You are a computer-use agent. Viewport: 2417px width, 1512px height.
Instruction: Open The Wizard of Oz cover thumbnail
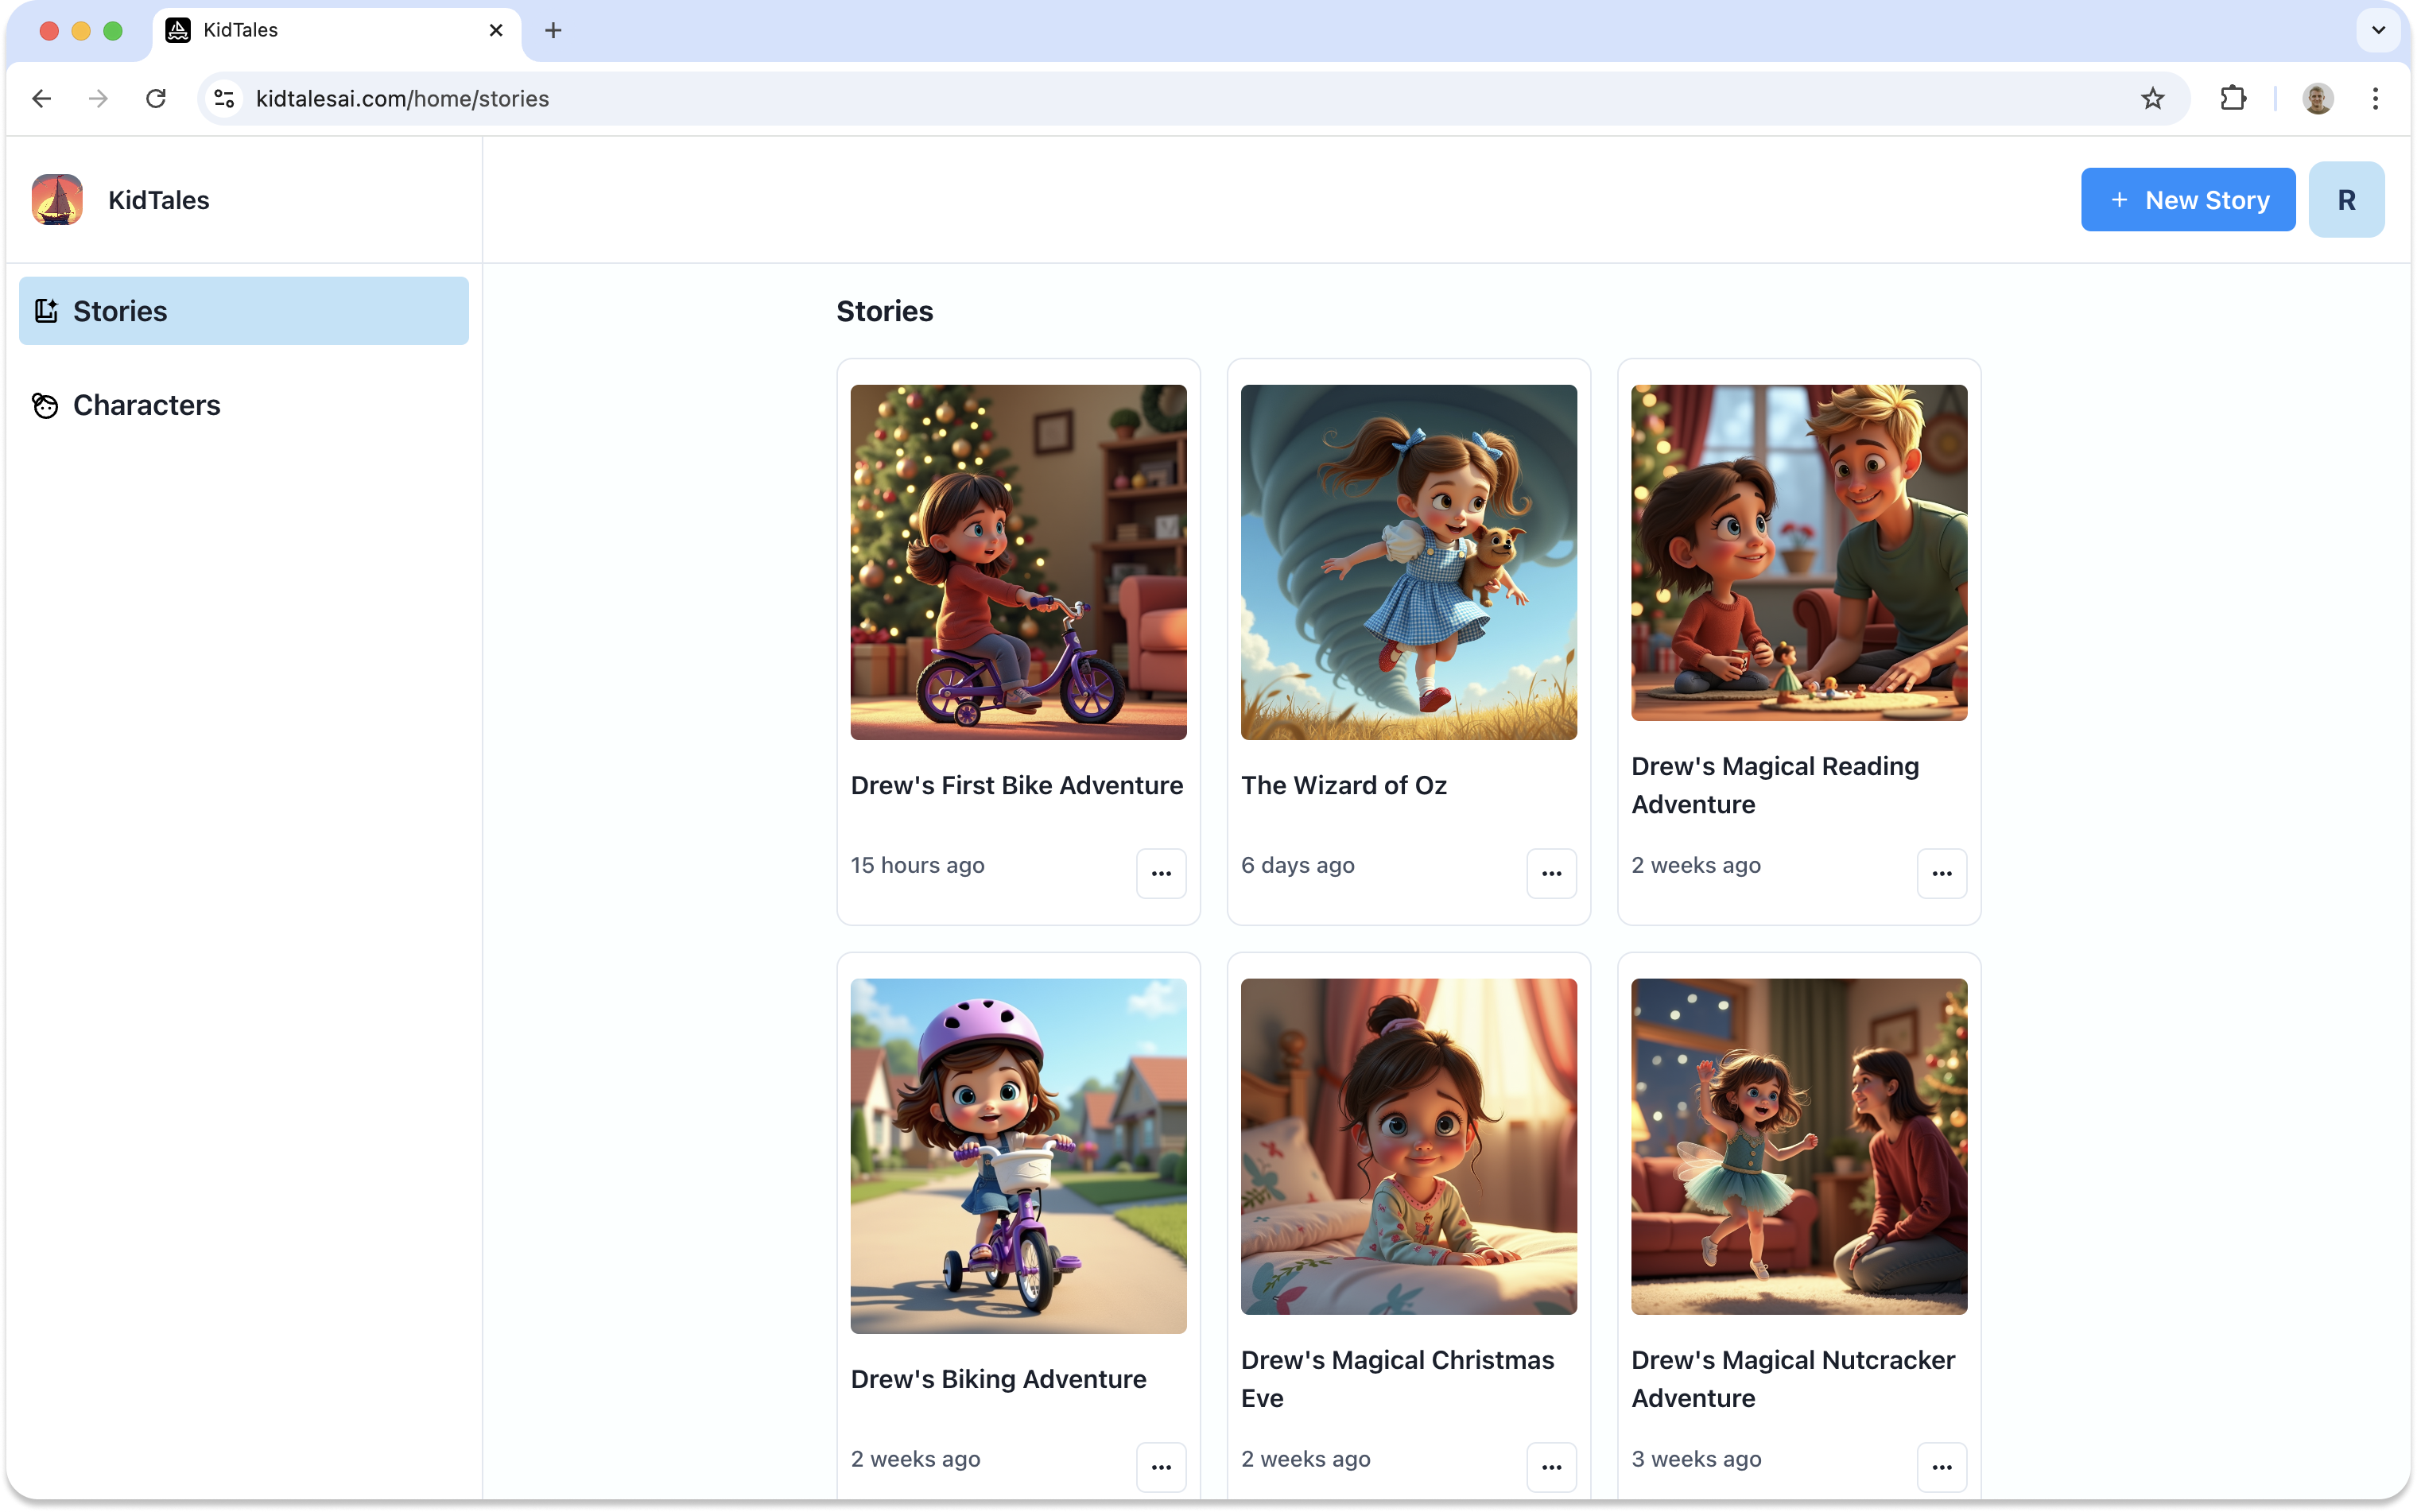[1408, 562]
